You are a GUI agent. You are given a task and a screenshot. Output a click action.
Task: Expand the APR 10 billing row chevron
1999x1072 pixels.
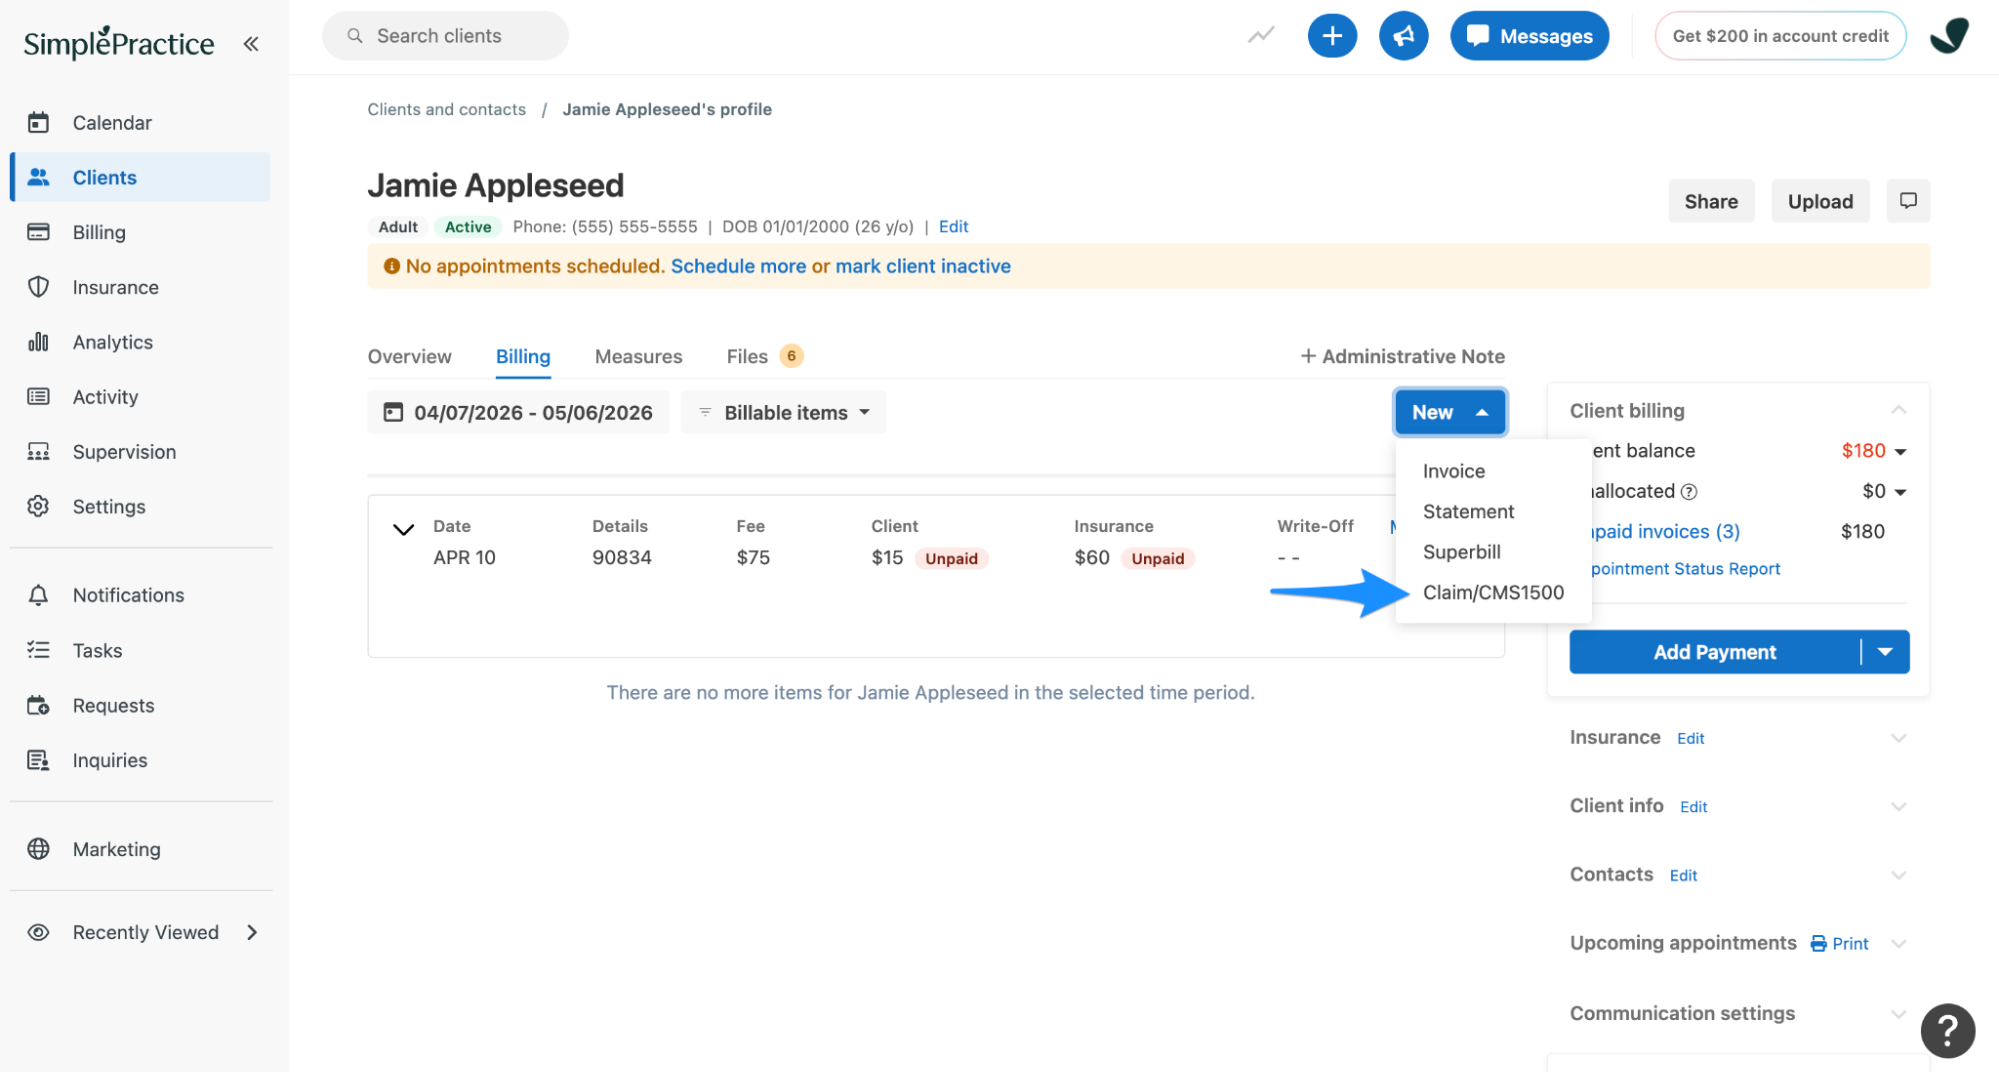point(403,530)
